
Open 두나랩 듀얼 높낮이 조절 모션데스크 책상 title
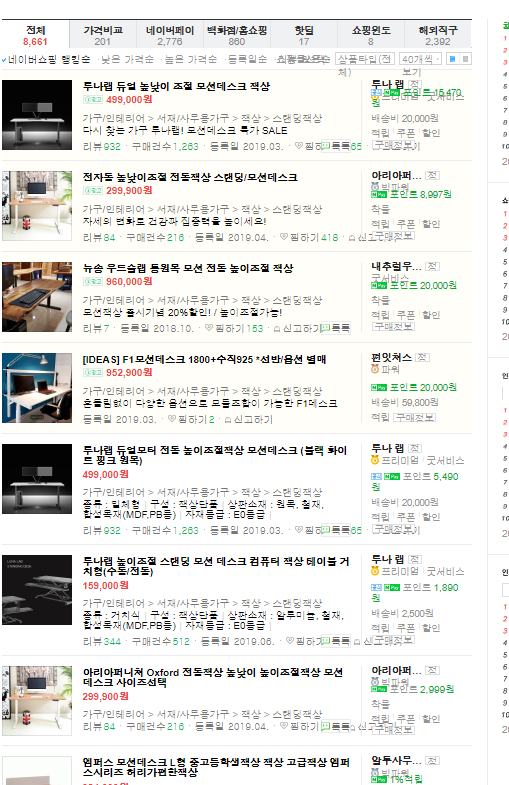176,86
